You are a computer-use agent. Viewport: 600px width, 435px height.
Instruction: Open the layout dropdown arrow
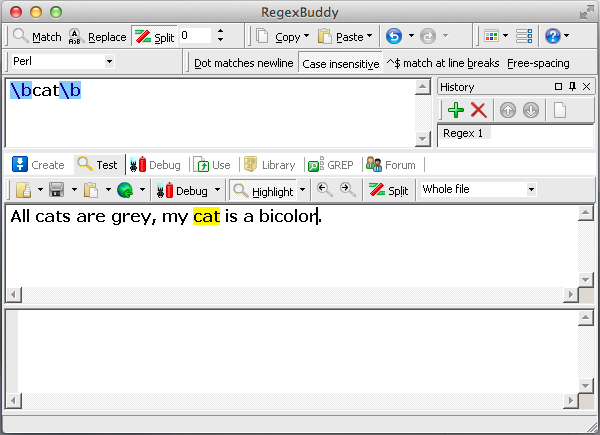(505, 36)
